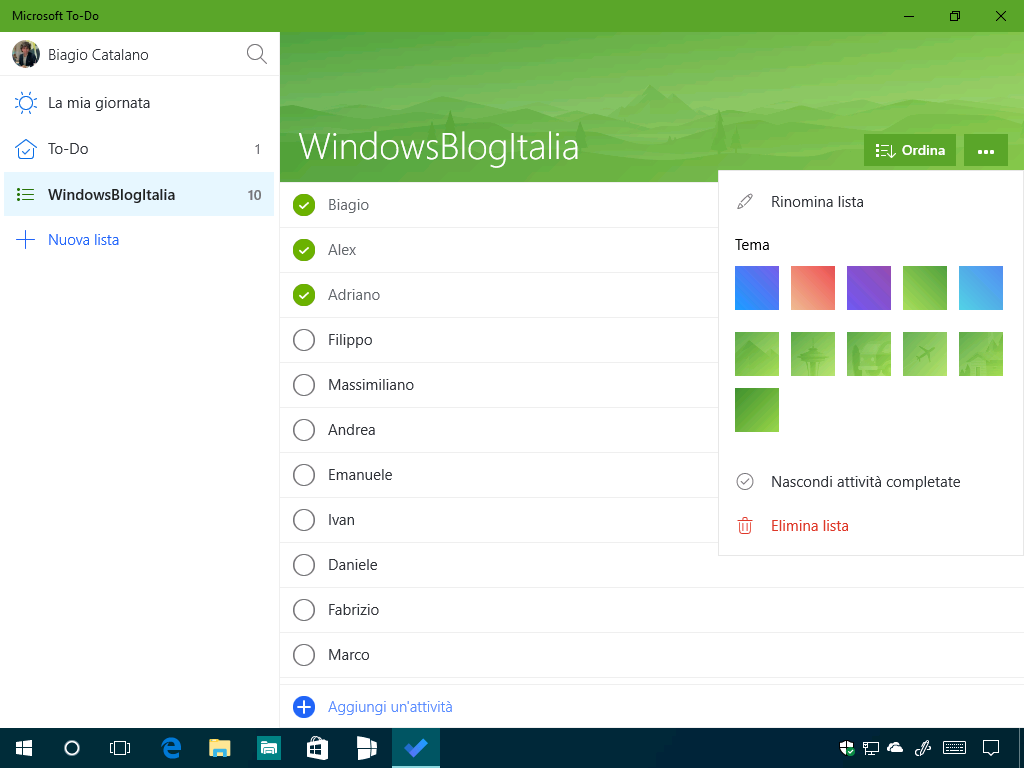The image size is (1024, 768).
Task: Open Action Center notifications icon
Action: pyautogui.click(x=991, y=748)
